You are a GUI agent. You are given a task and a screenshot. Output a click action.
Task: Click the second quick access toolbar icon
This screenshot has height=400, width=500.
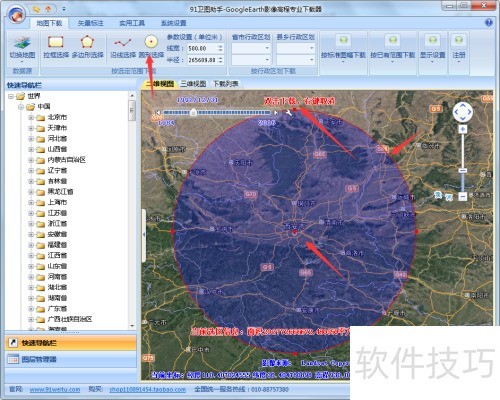tap(49, 9)
